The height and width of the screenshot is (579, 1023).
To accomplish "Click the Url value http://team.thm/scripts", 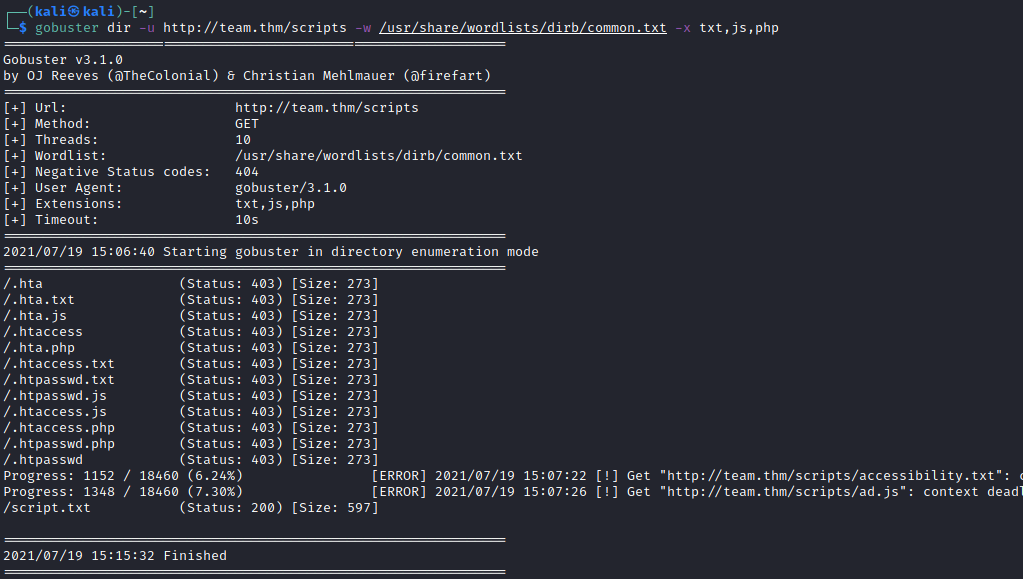I will pyautogui.click(x=326, y=108).
